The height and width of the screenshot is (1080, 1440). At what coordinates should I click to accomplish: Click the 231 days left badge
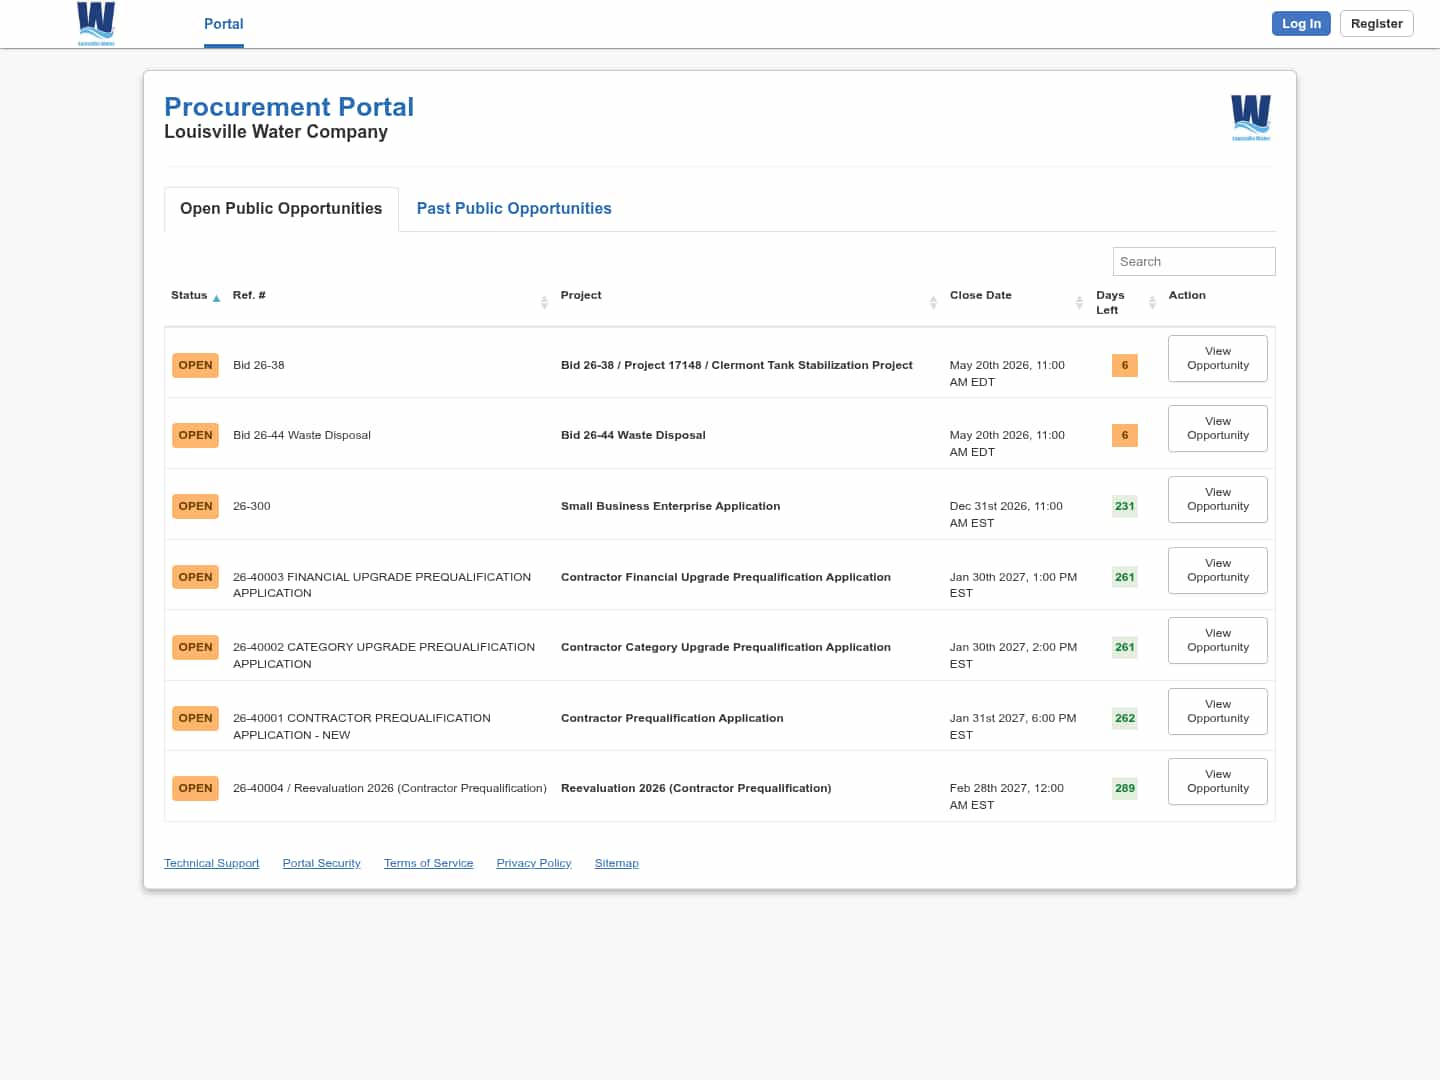(1125, 506)
